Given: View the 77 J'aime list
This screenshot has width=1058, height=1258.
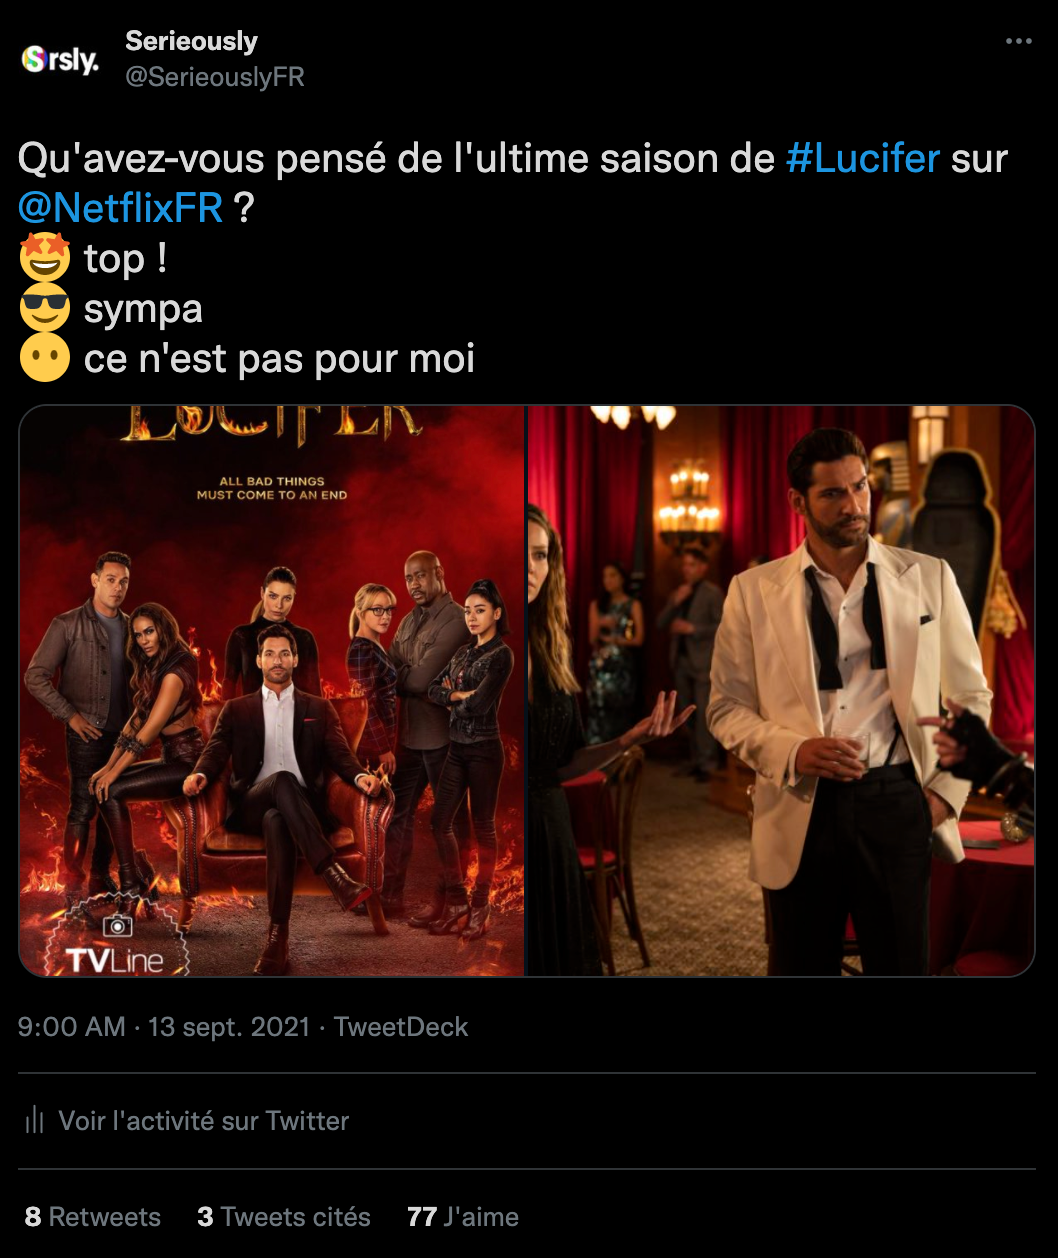Looking at the screenshot, I should [x=463, y=1217].
